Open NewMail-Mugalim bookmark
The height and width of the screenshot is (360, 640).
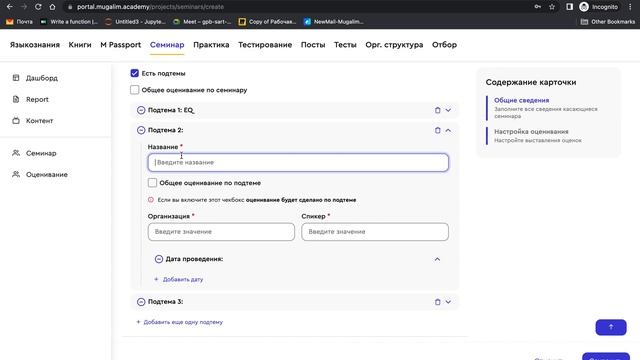pyautogui.click(x=333, y=22)
